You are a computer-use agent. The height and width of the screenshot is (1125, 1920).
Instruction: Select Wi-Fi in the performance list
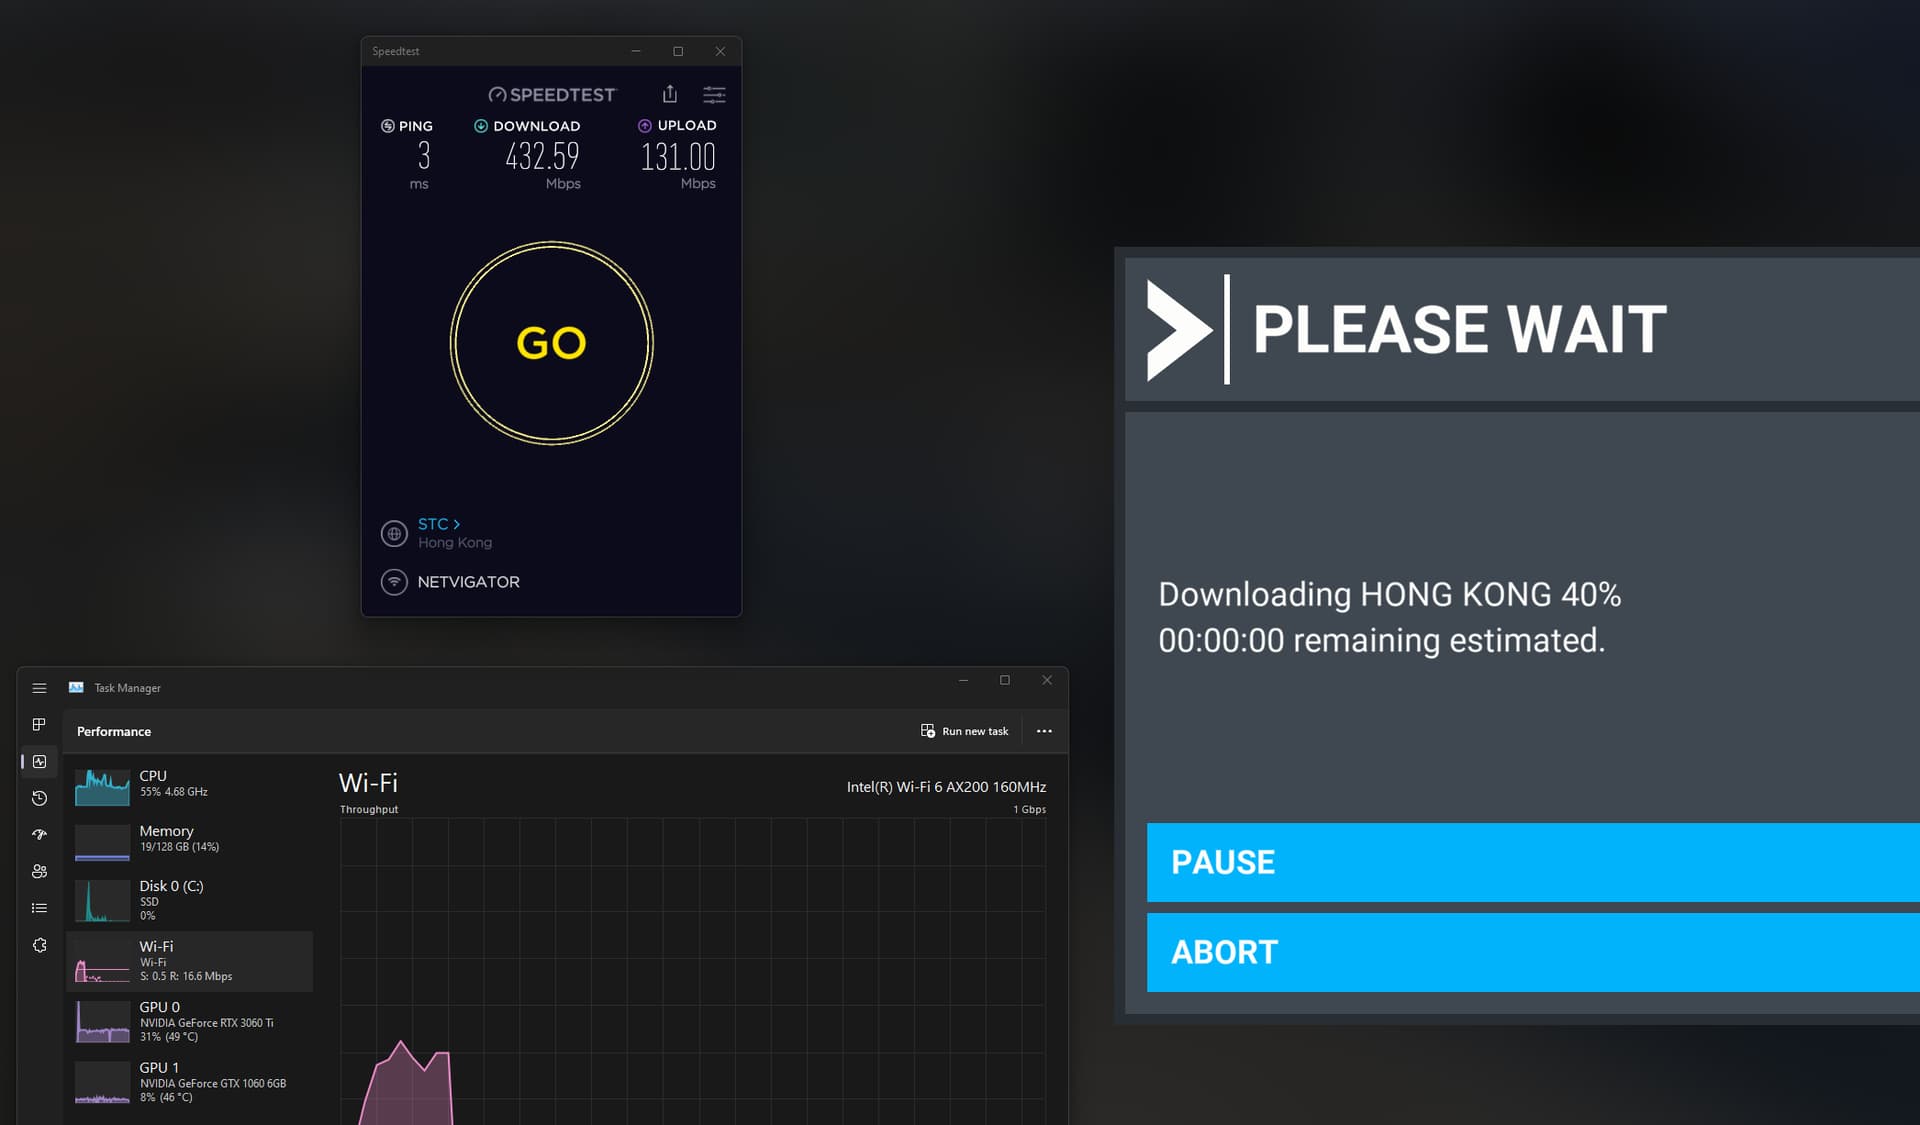[190, 961]
